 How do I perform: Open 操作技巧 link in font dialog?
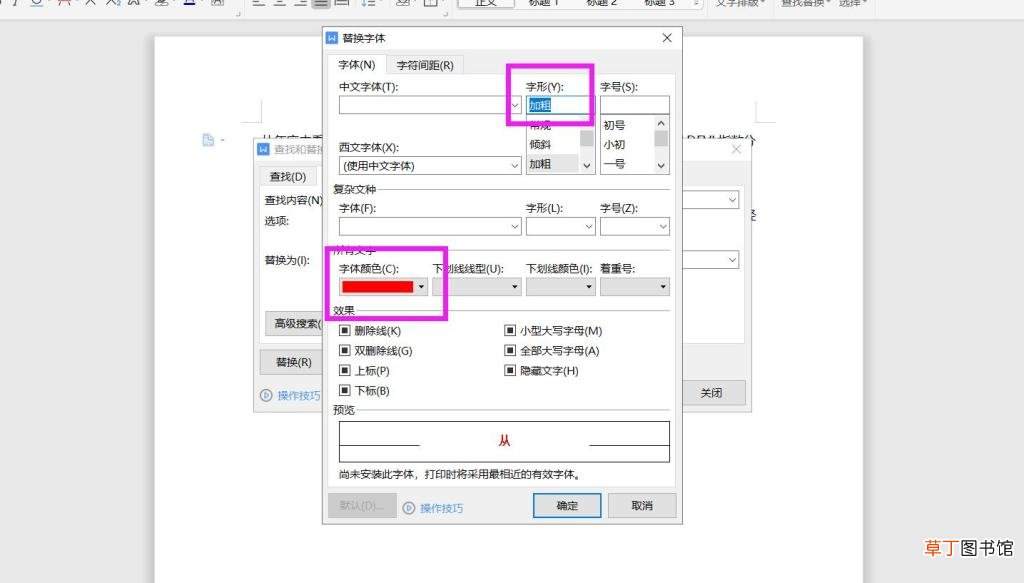pos(441,508)
